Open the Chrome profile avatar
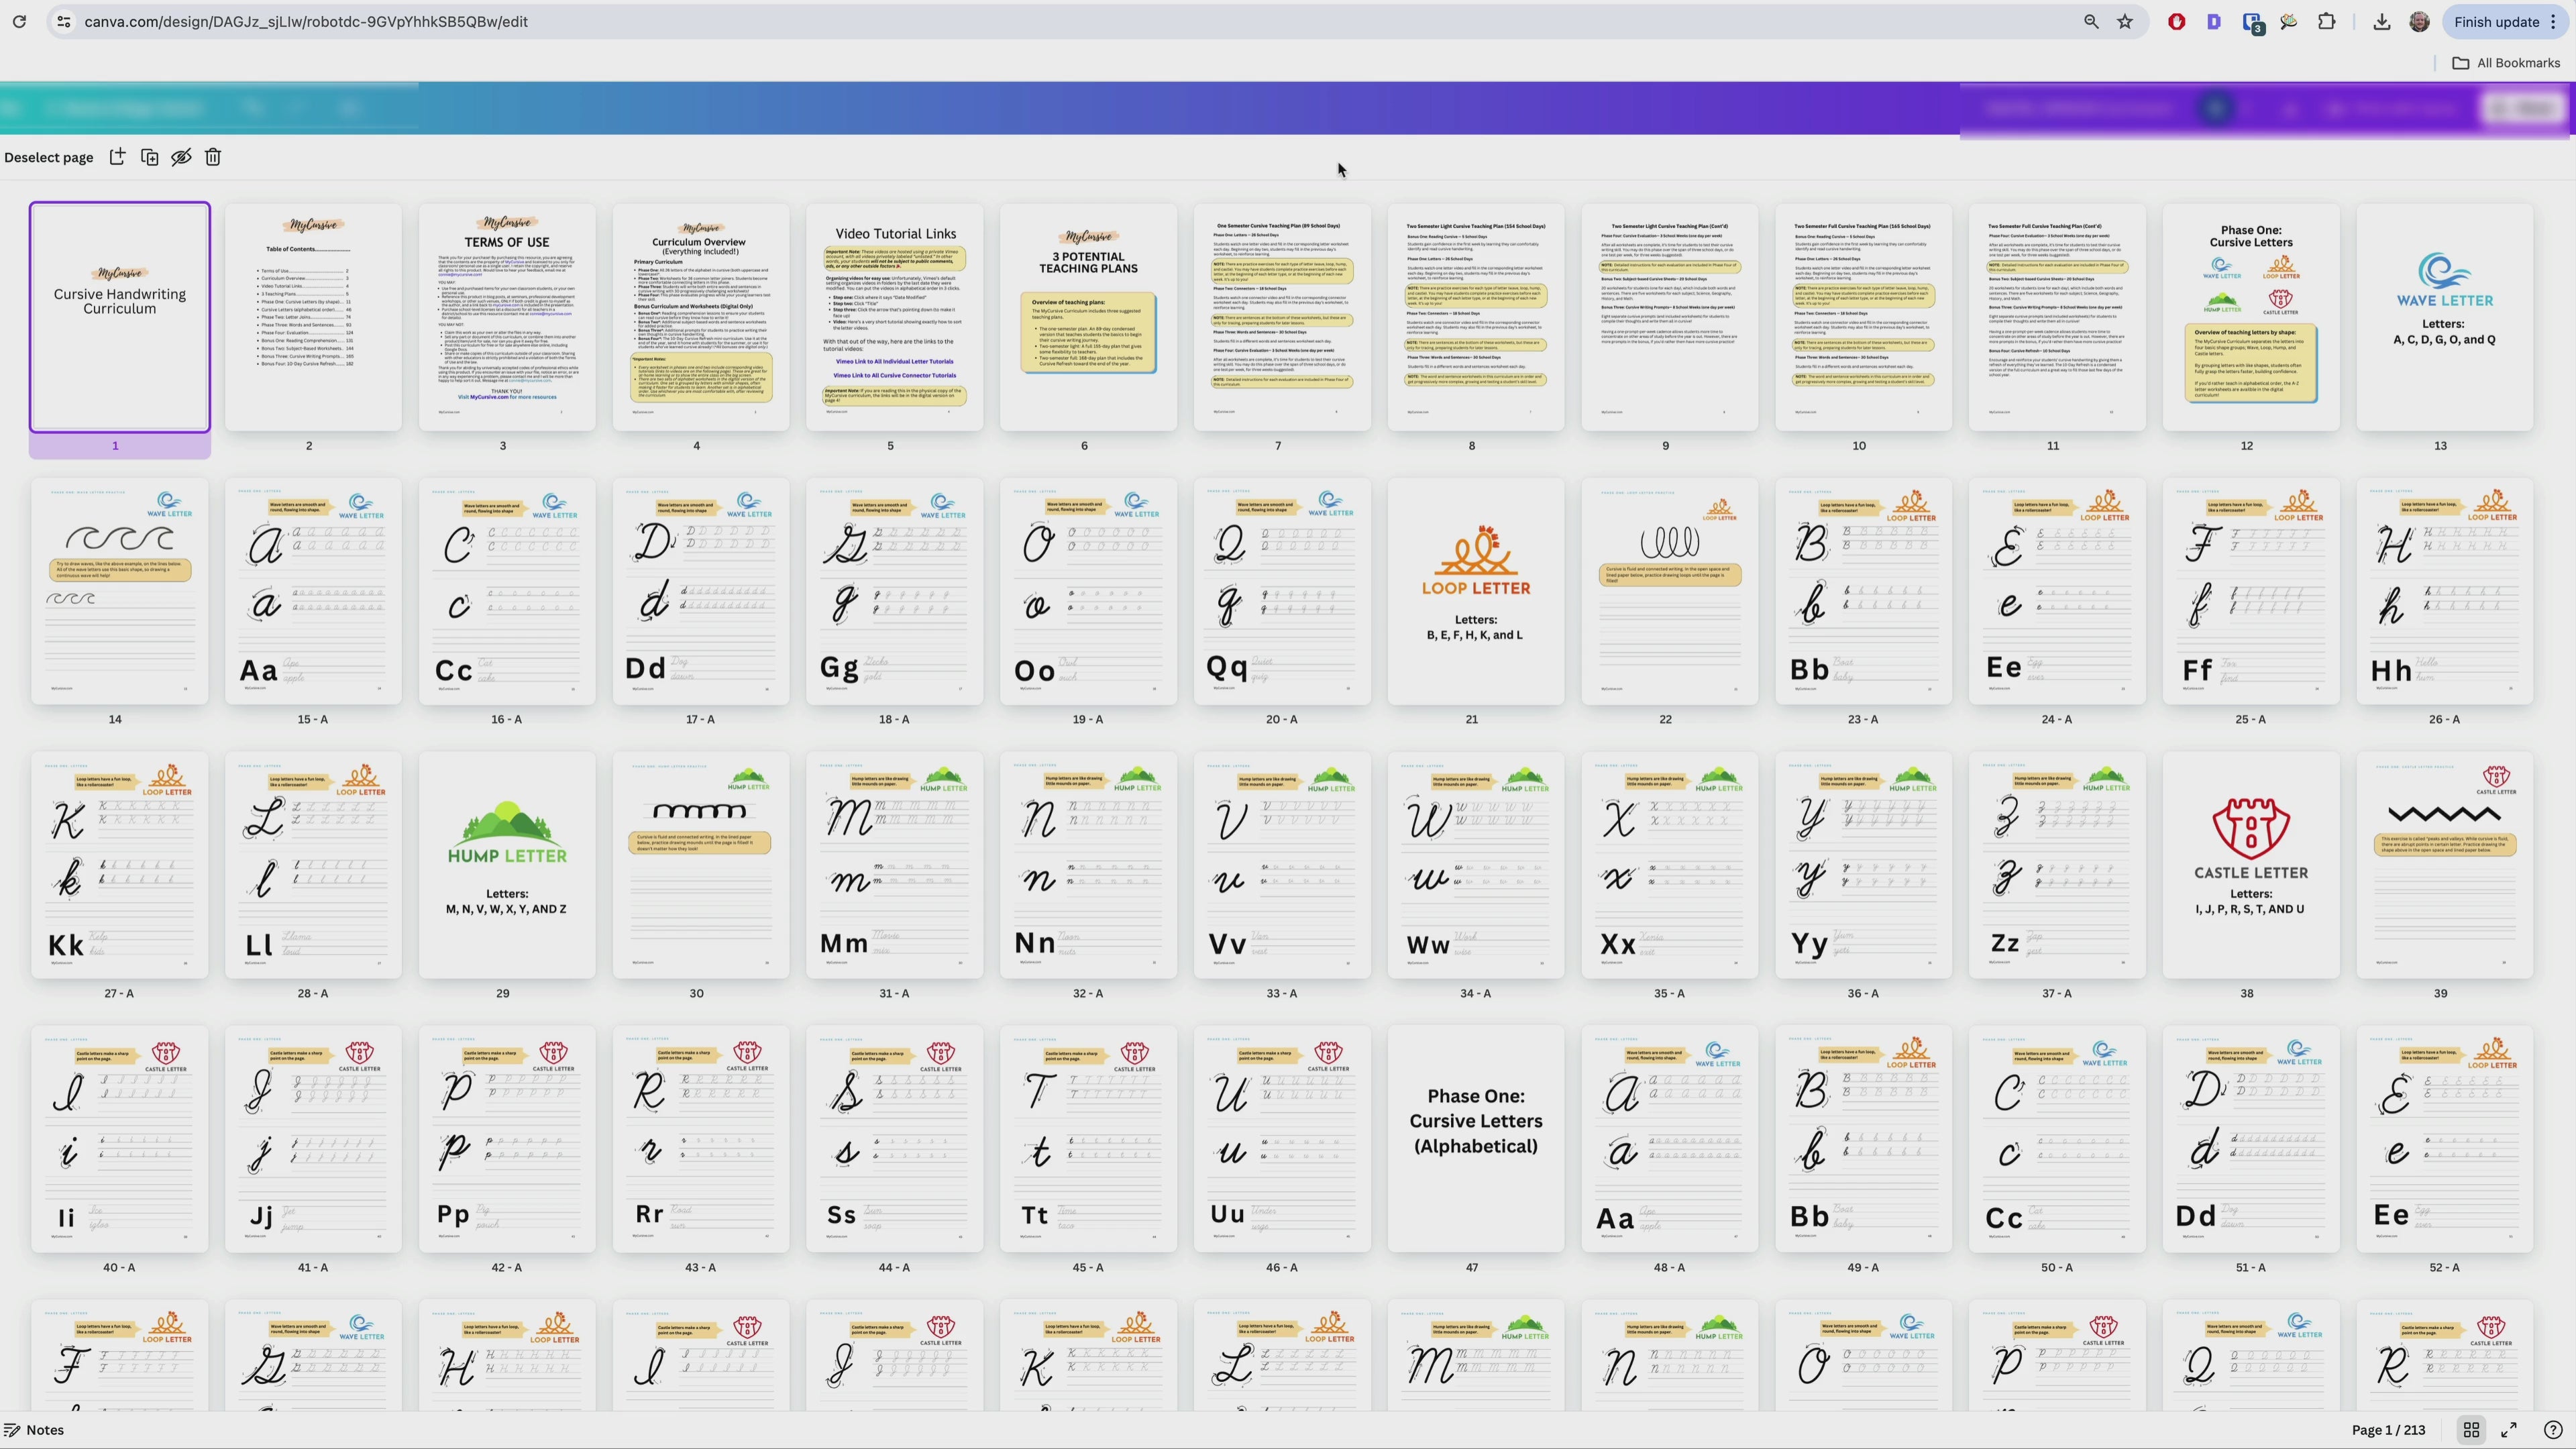This screenshot has height=1449, width=2576. tap(2420, 21)
